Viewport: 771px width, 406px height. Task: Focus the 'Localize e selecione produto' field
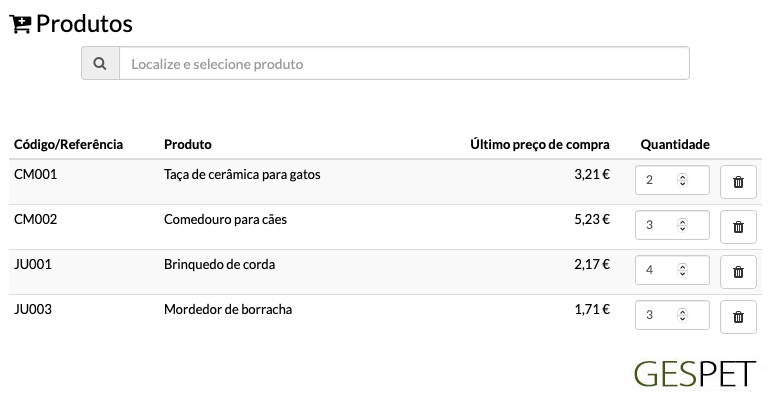[x=404, y=63]
